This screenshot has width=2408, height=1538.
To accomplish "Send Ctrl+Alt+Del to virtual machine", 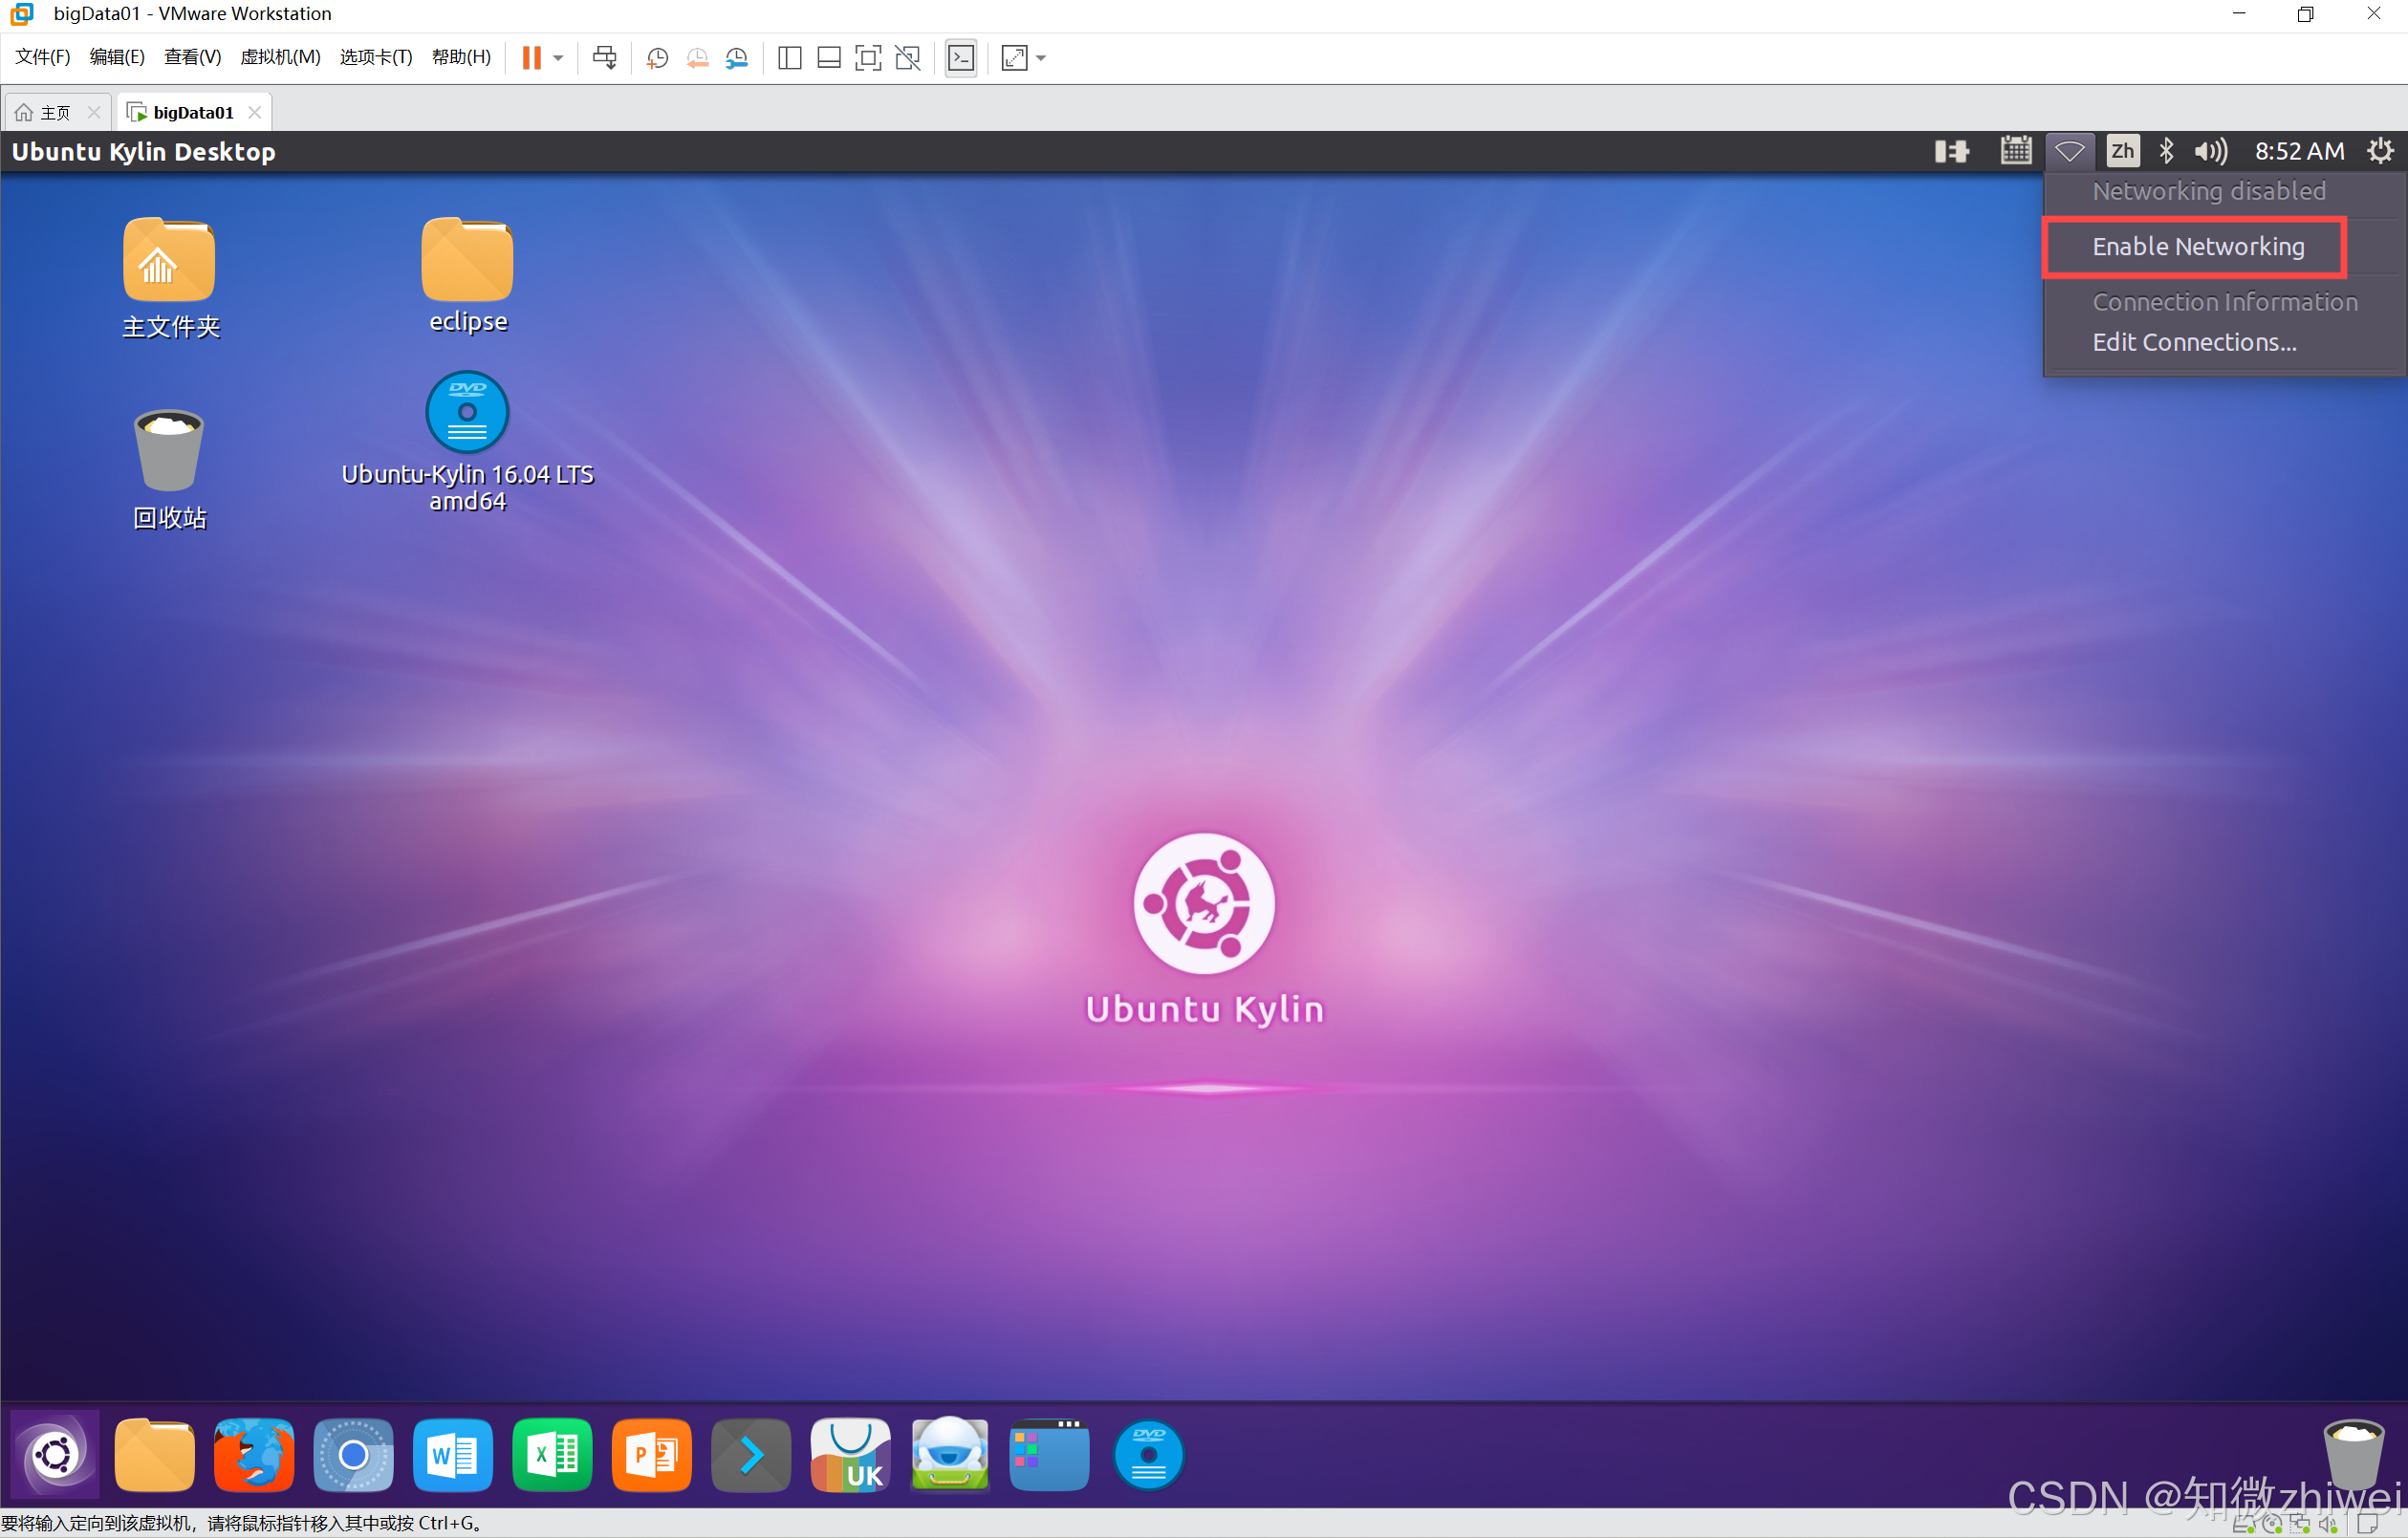I will click(604, 58).
